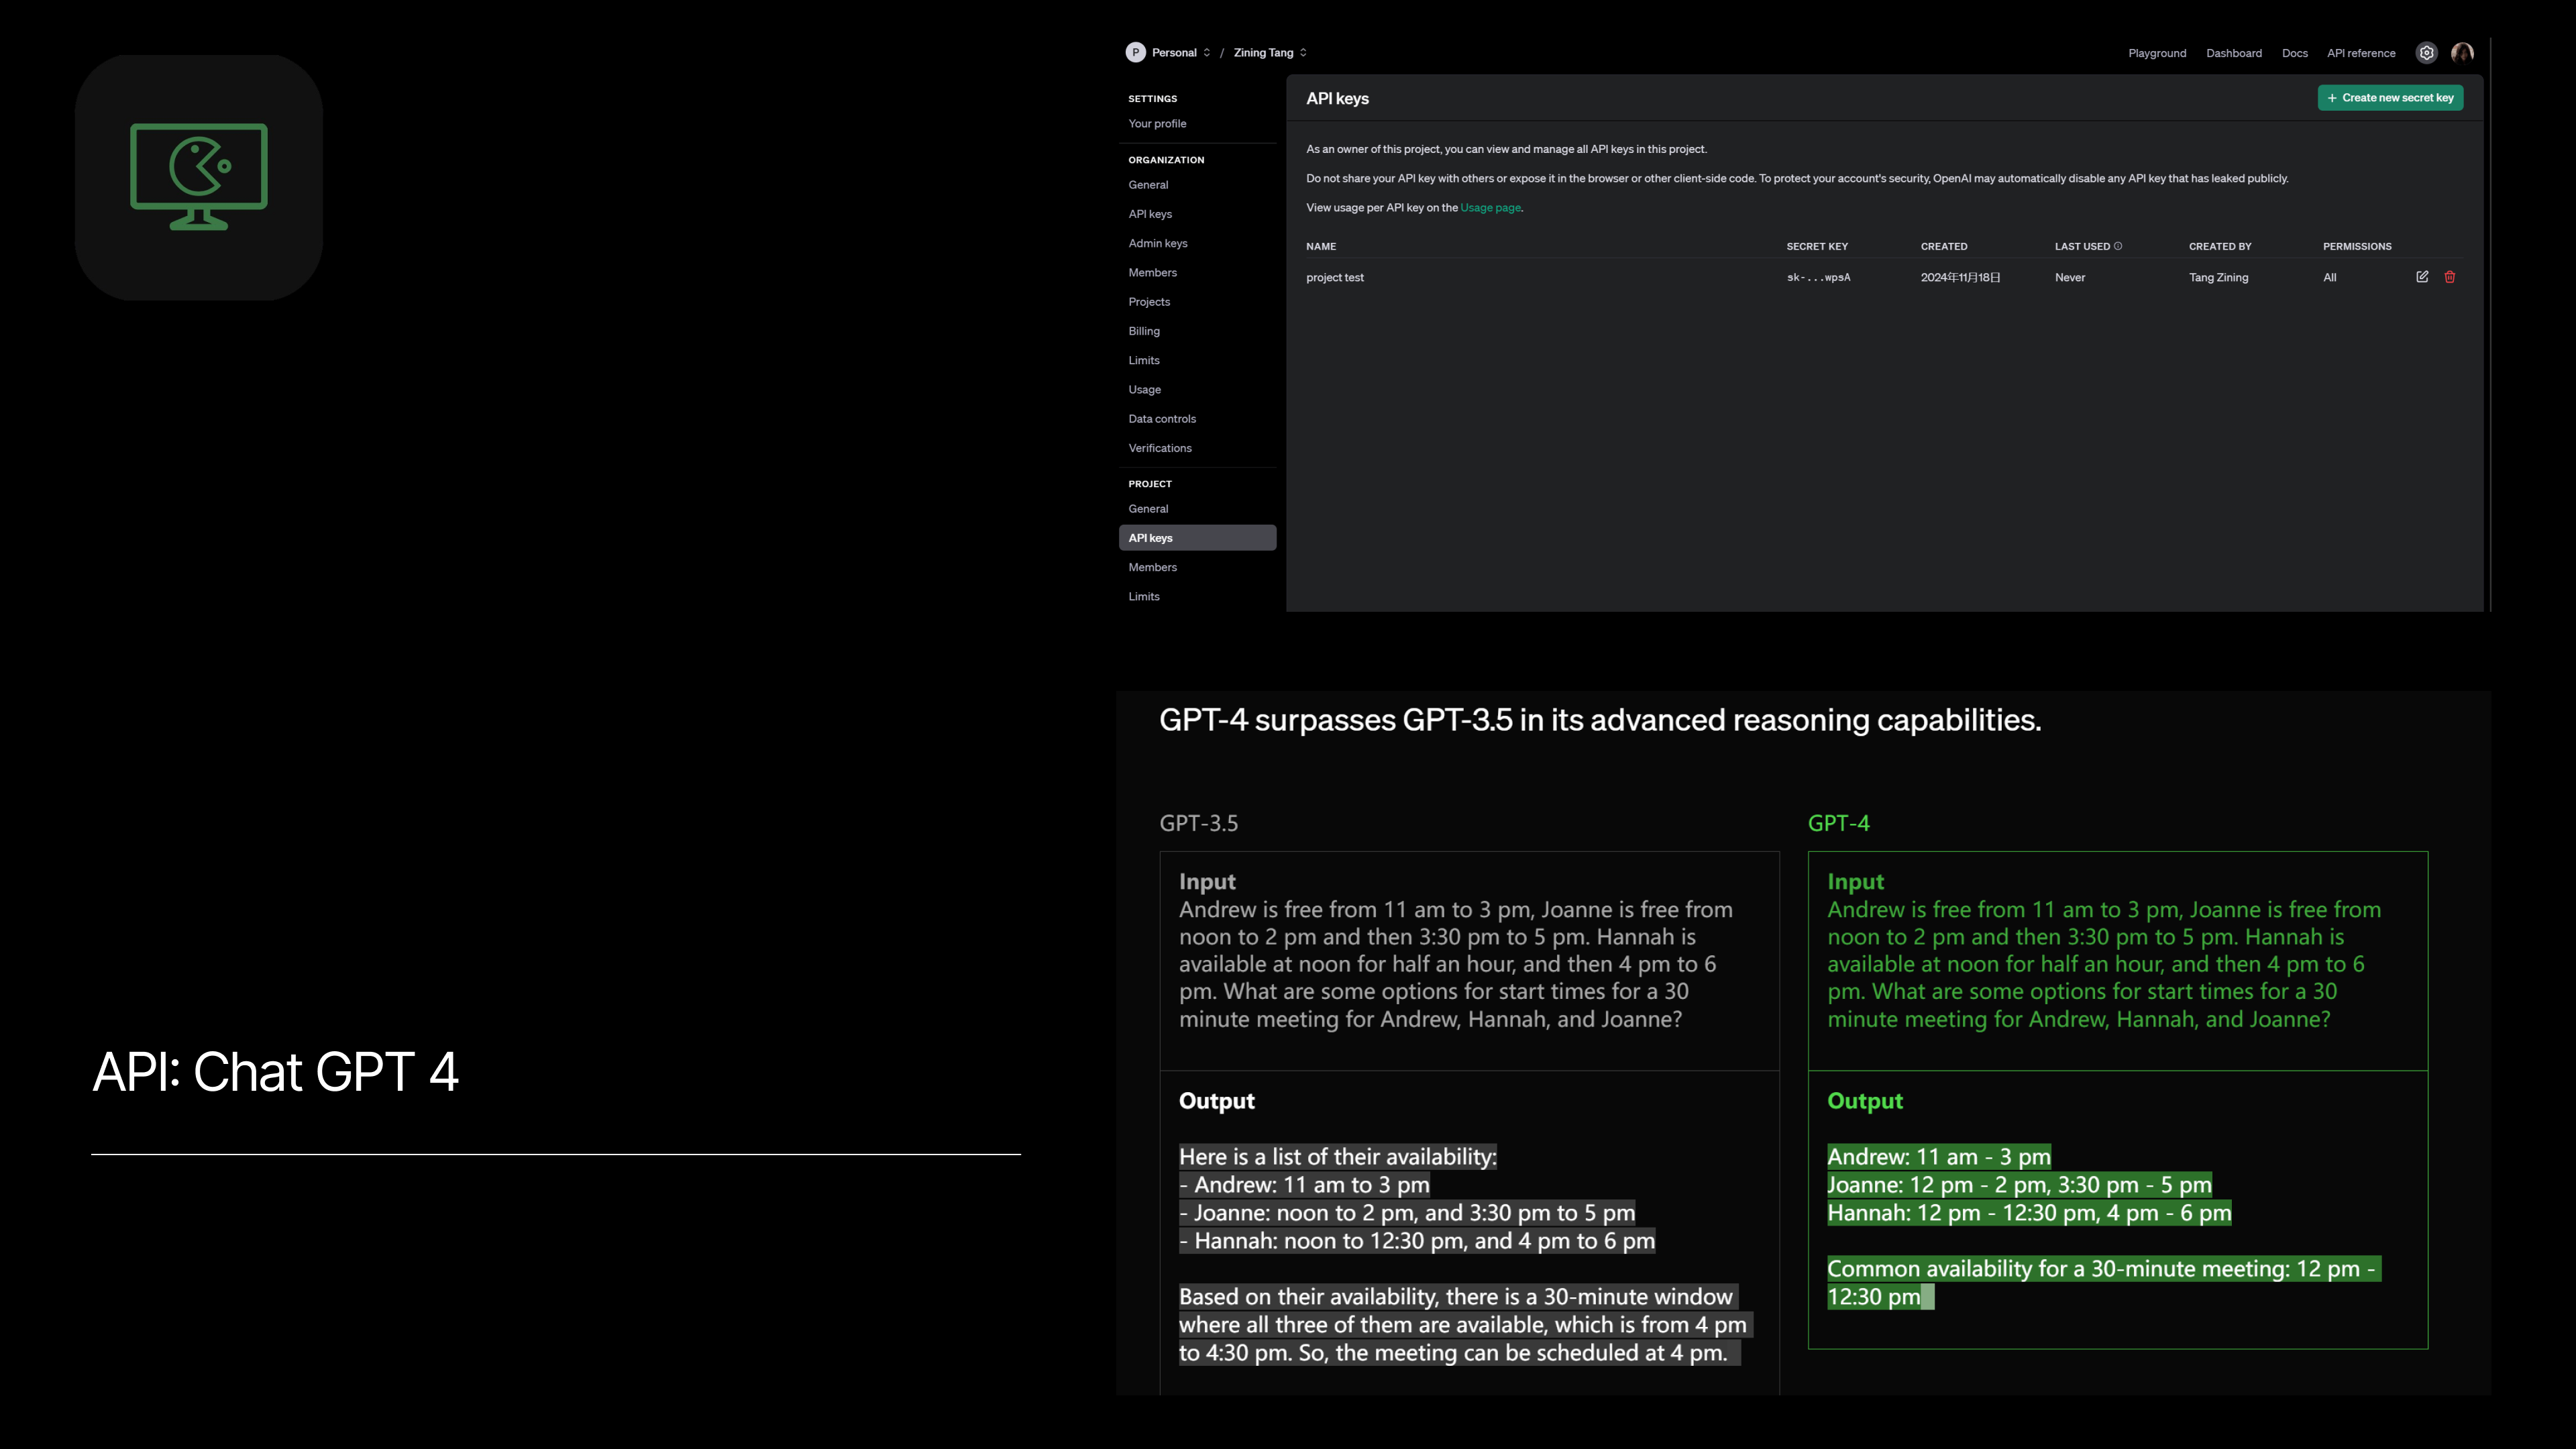This screenshot has height=1449, width=2576.
Task: Go to Dashboard in top navigation
Action: pyautogui.click(x=2234, y=53)
